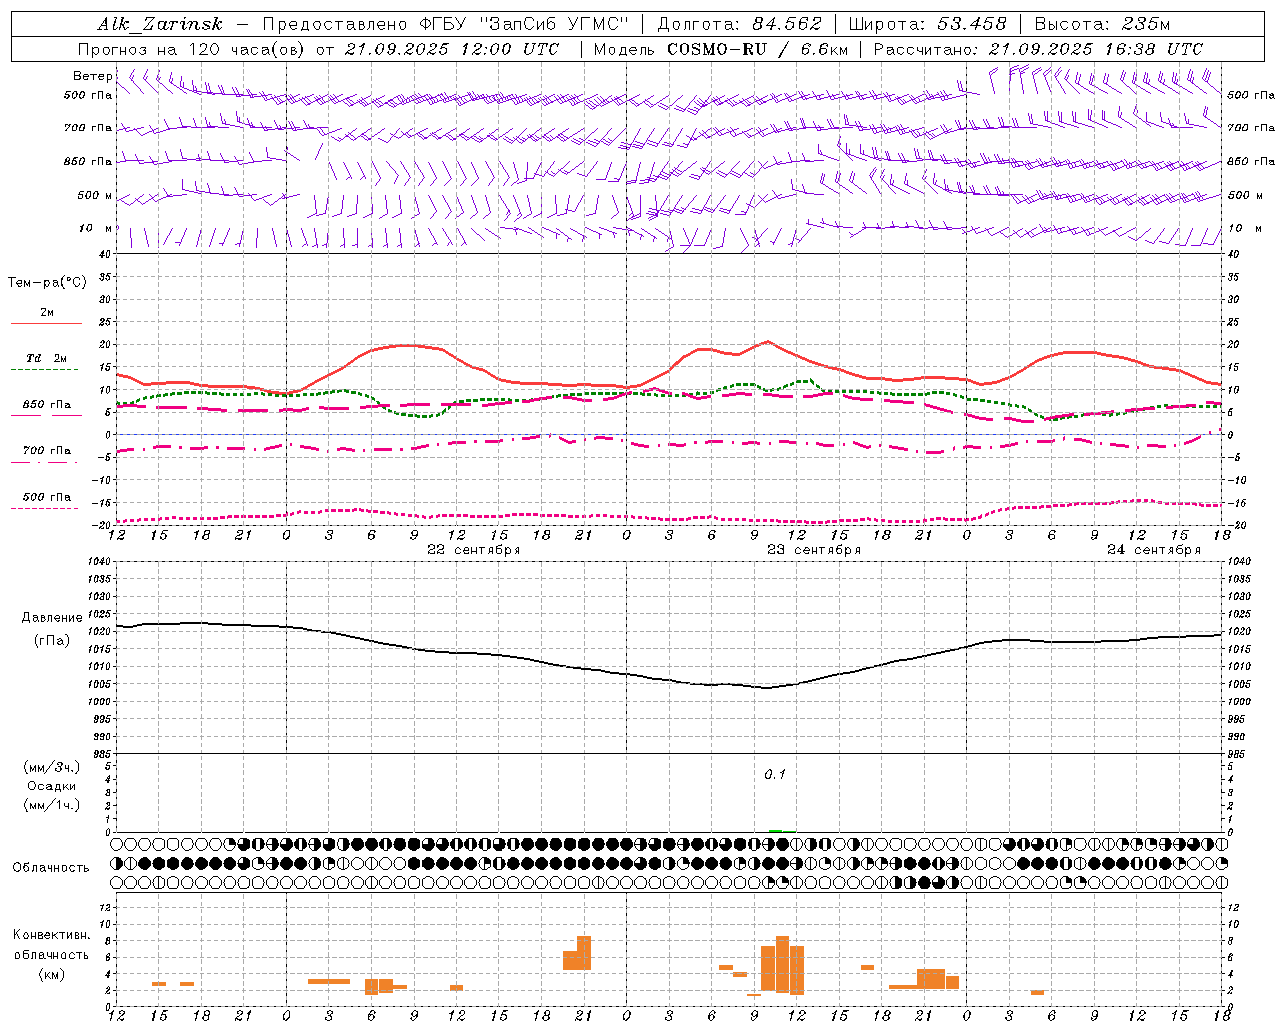Click the 'Ветер' wind panel label
Image resolution: width=1280 pixels, height=1024 pixels.
(x=93, y=76)
